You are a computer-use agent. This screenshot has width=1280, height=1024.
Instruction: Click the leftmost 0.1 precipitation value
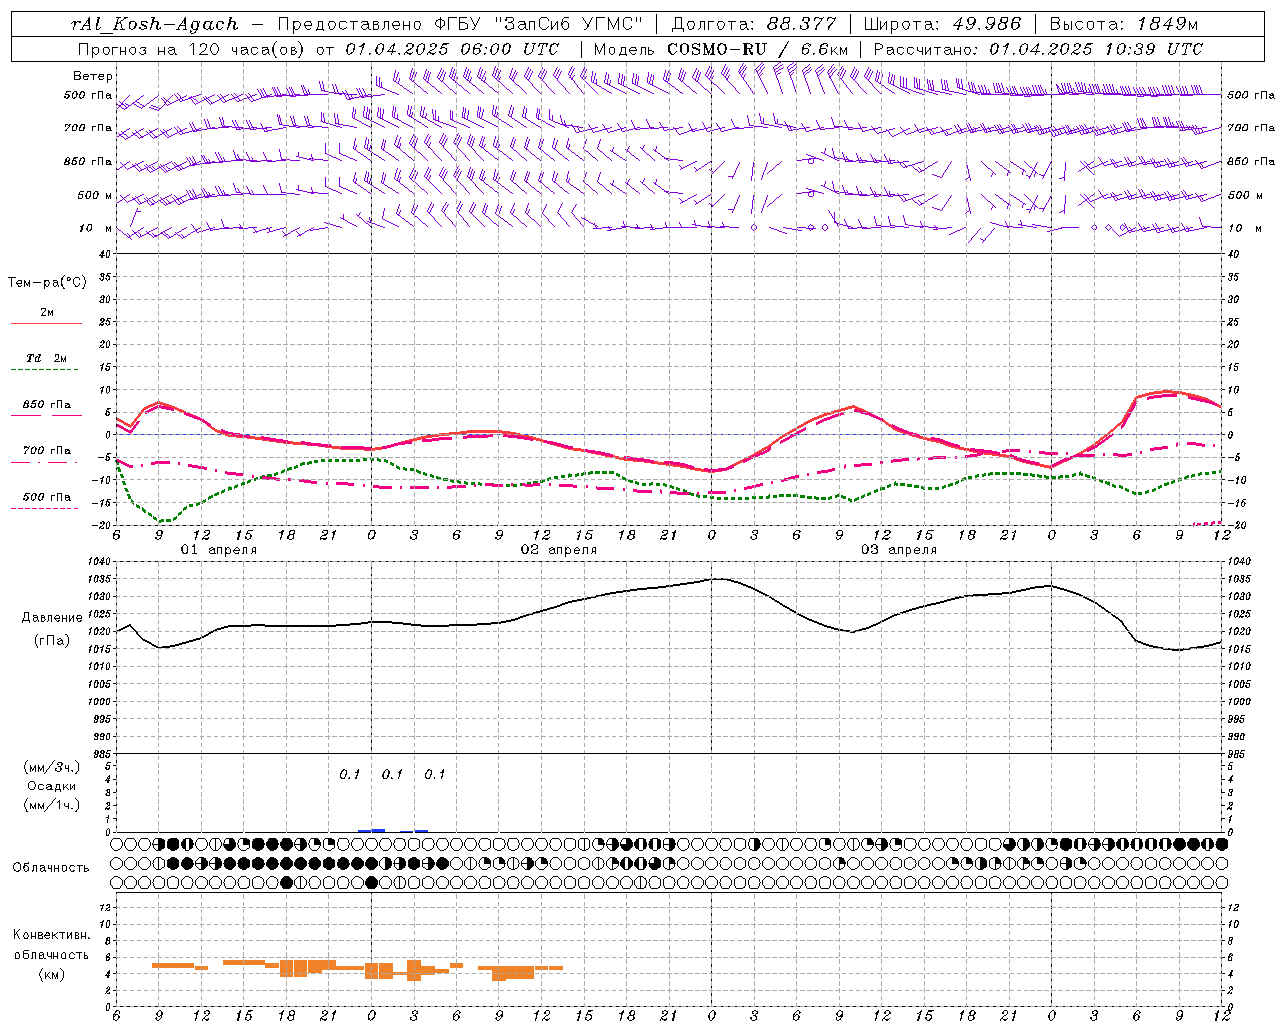(x=349, y=774)
